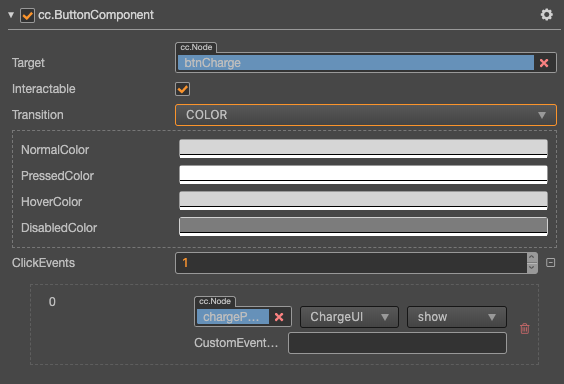Open the ButtonComponent gear settings menu

[546, 15]
